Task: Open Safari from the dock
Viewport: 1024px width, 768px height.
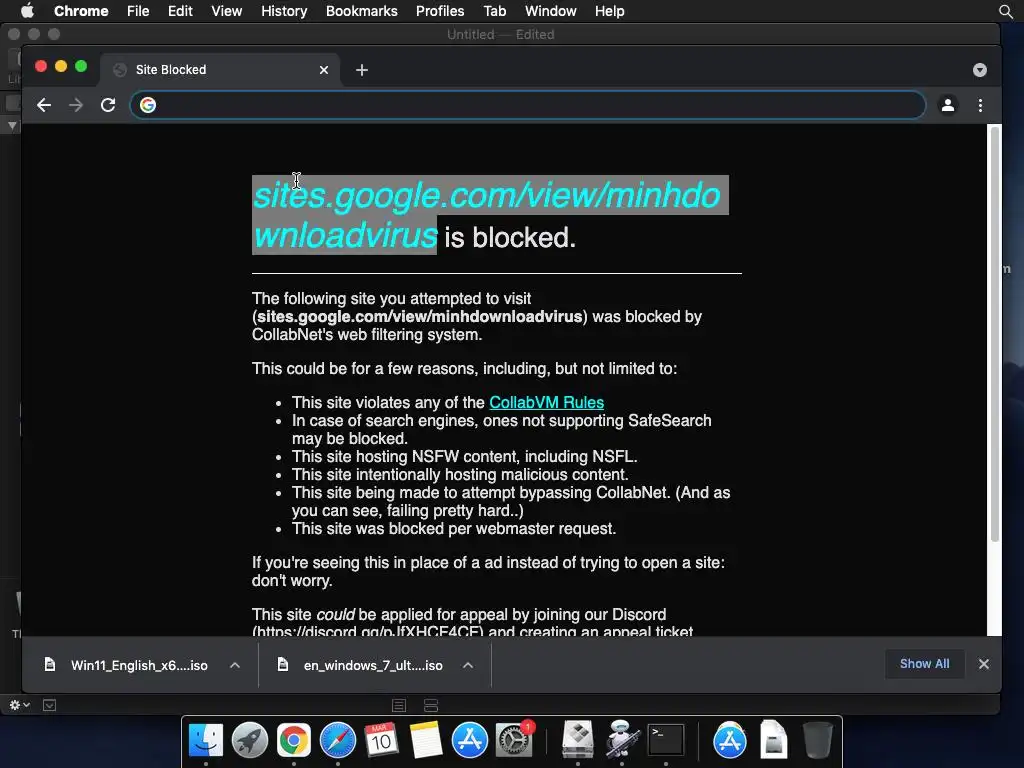Action: [x=338, y=740]
